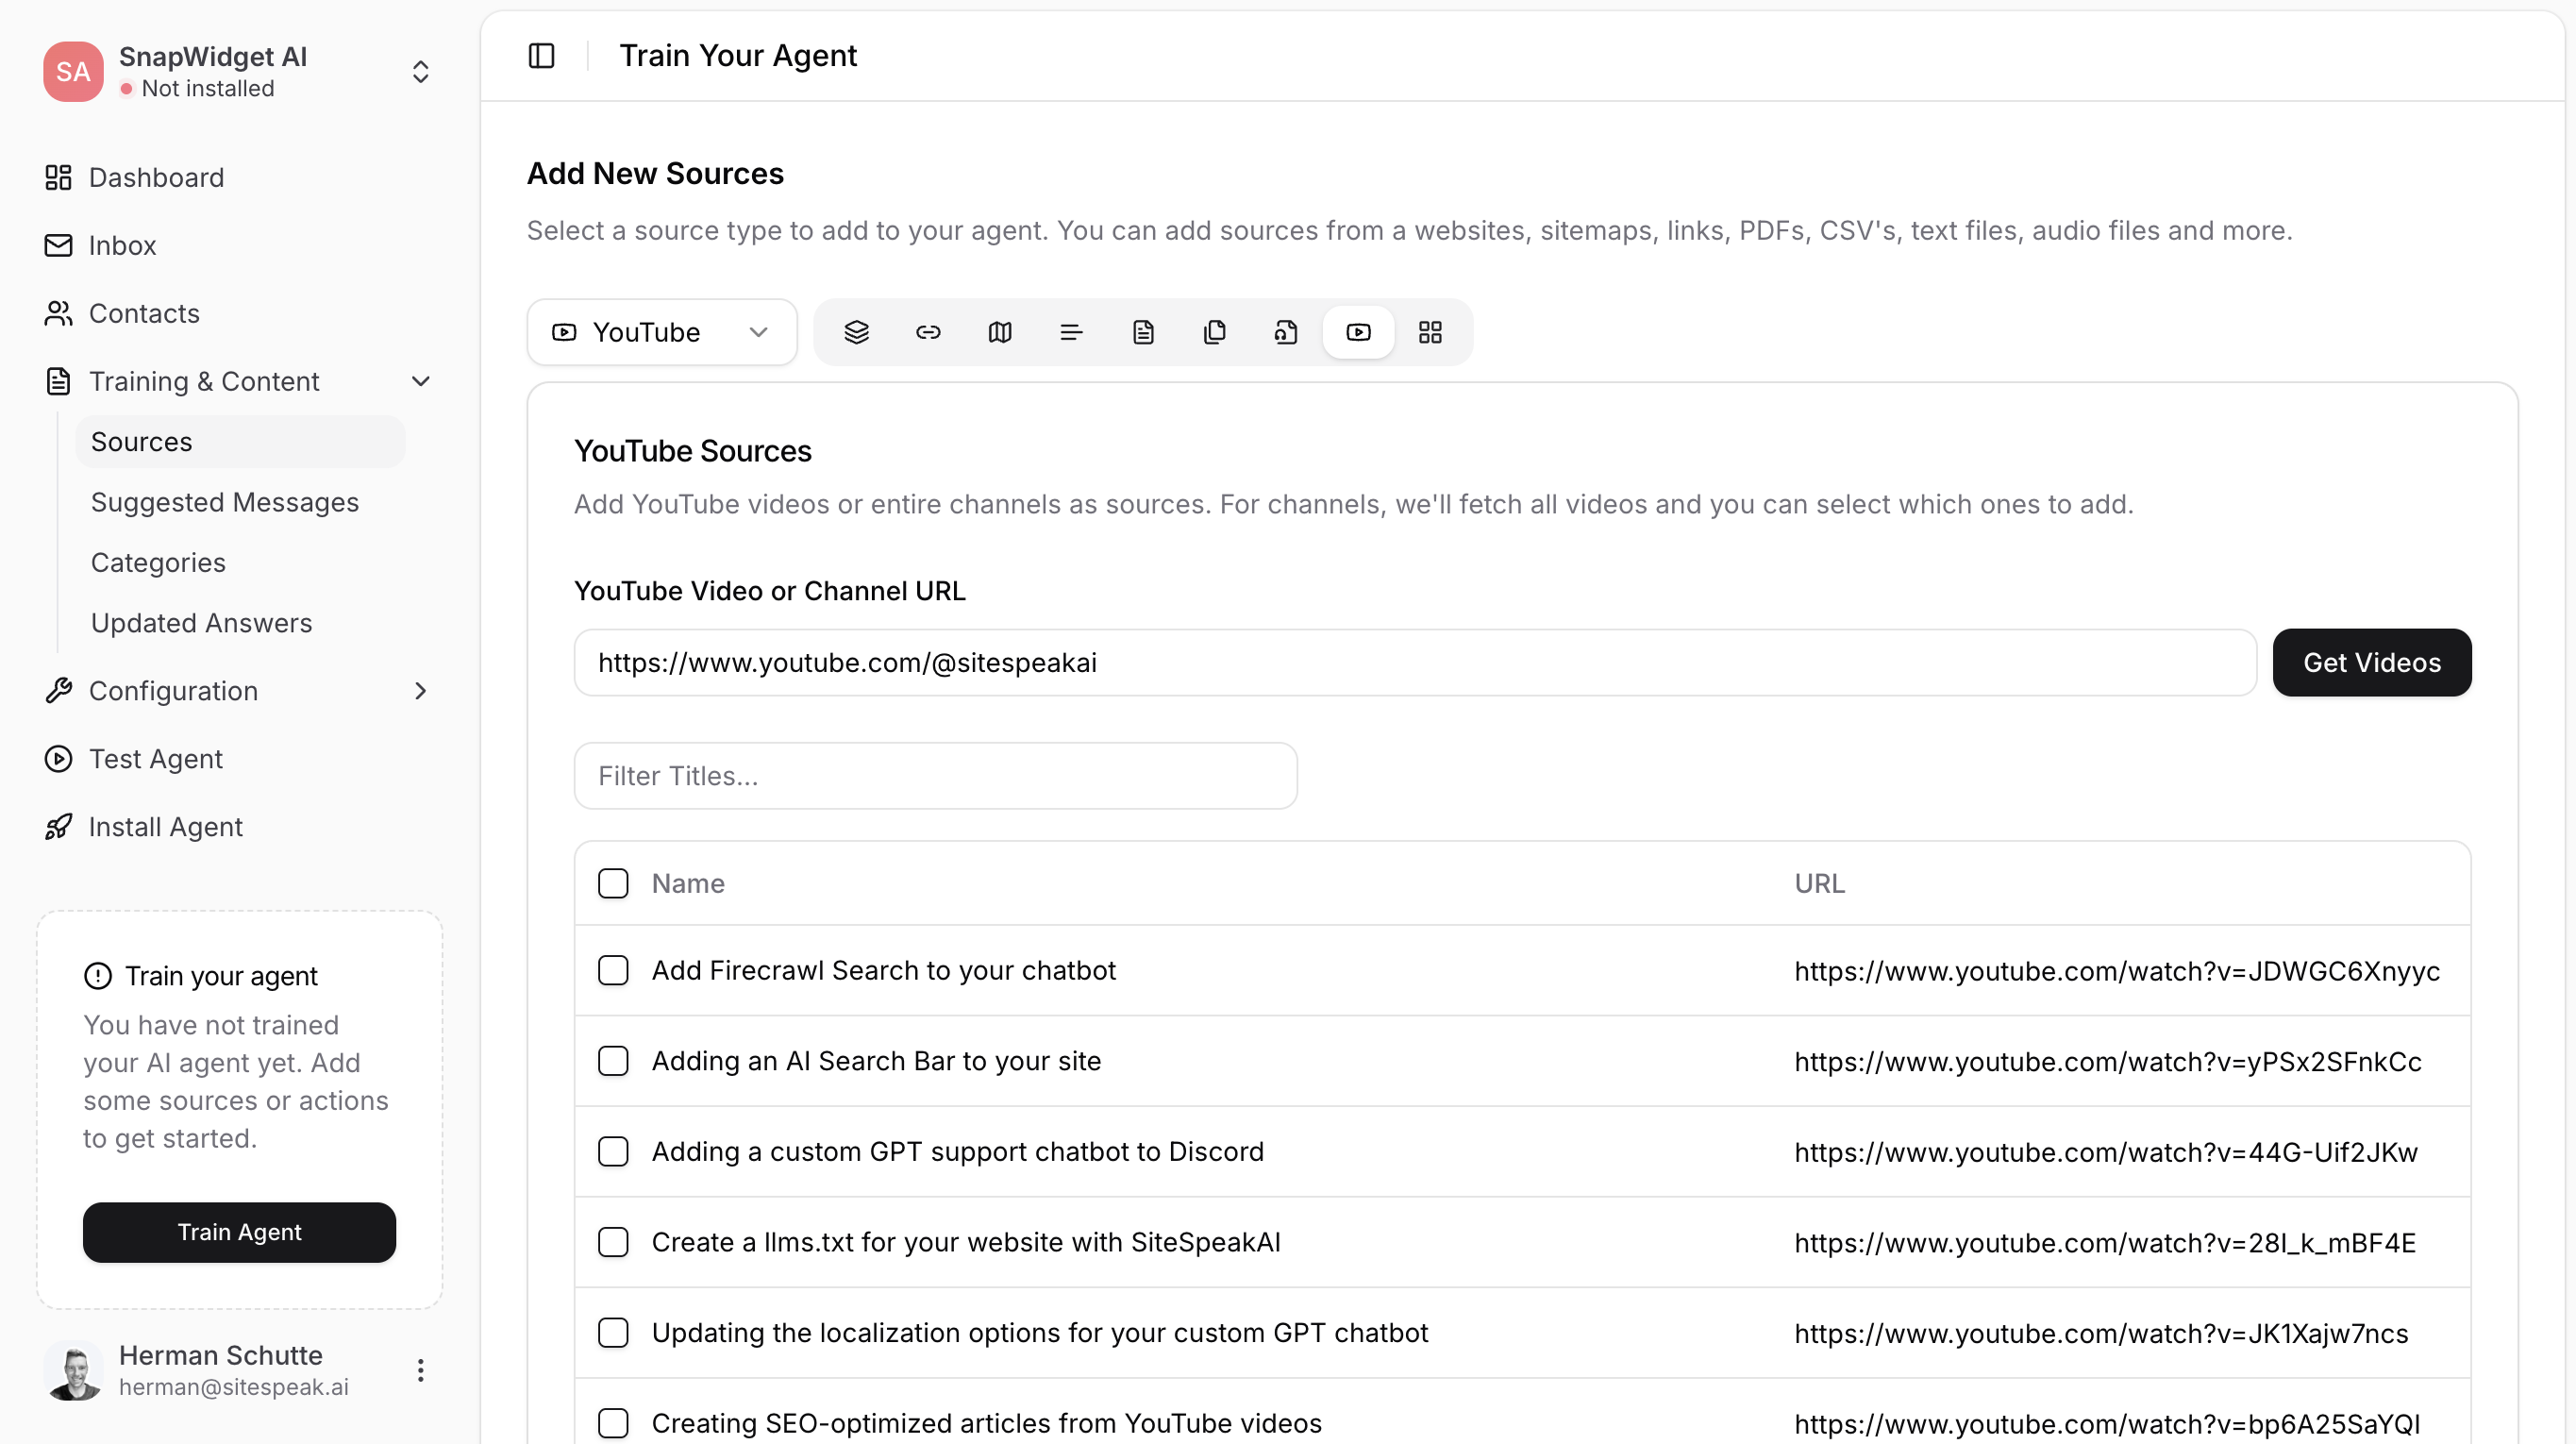The height and width of the screenshot is (1444, 2576).
Task: Open the YouTube source type dropdown
Action: click(x=661, y=332)
